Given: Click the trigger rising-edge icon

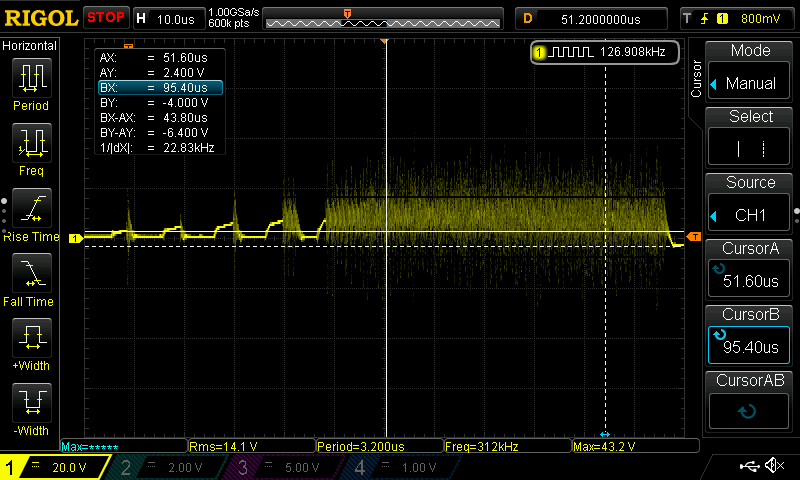Looking at the screenshot, I should point(705,19).
